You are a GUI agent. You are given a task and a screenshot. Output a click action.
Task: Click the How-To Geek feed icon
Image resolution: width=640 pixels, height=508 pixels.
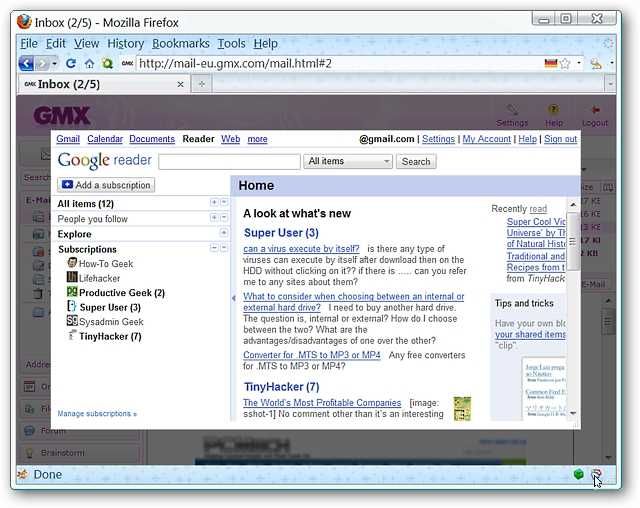click(72, 263)
